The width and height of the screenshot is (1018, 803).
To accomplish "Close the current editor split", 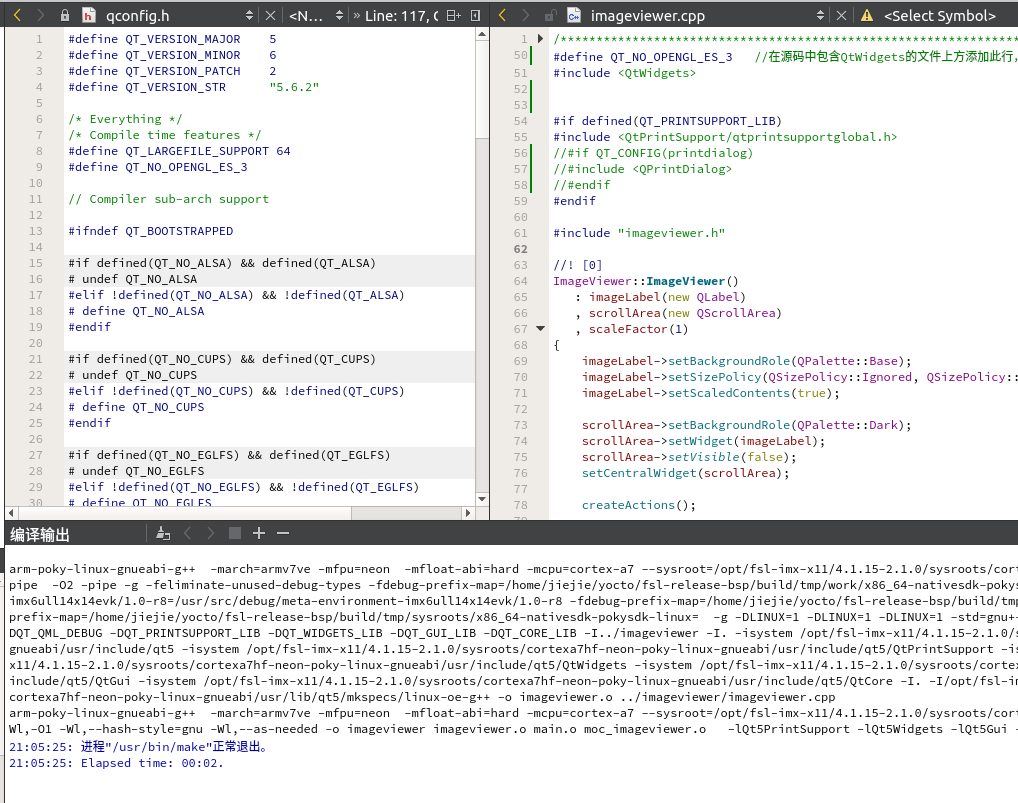I will click(x=475, y=14).
